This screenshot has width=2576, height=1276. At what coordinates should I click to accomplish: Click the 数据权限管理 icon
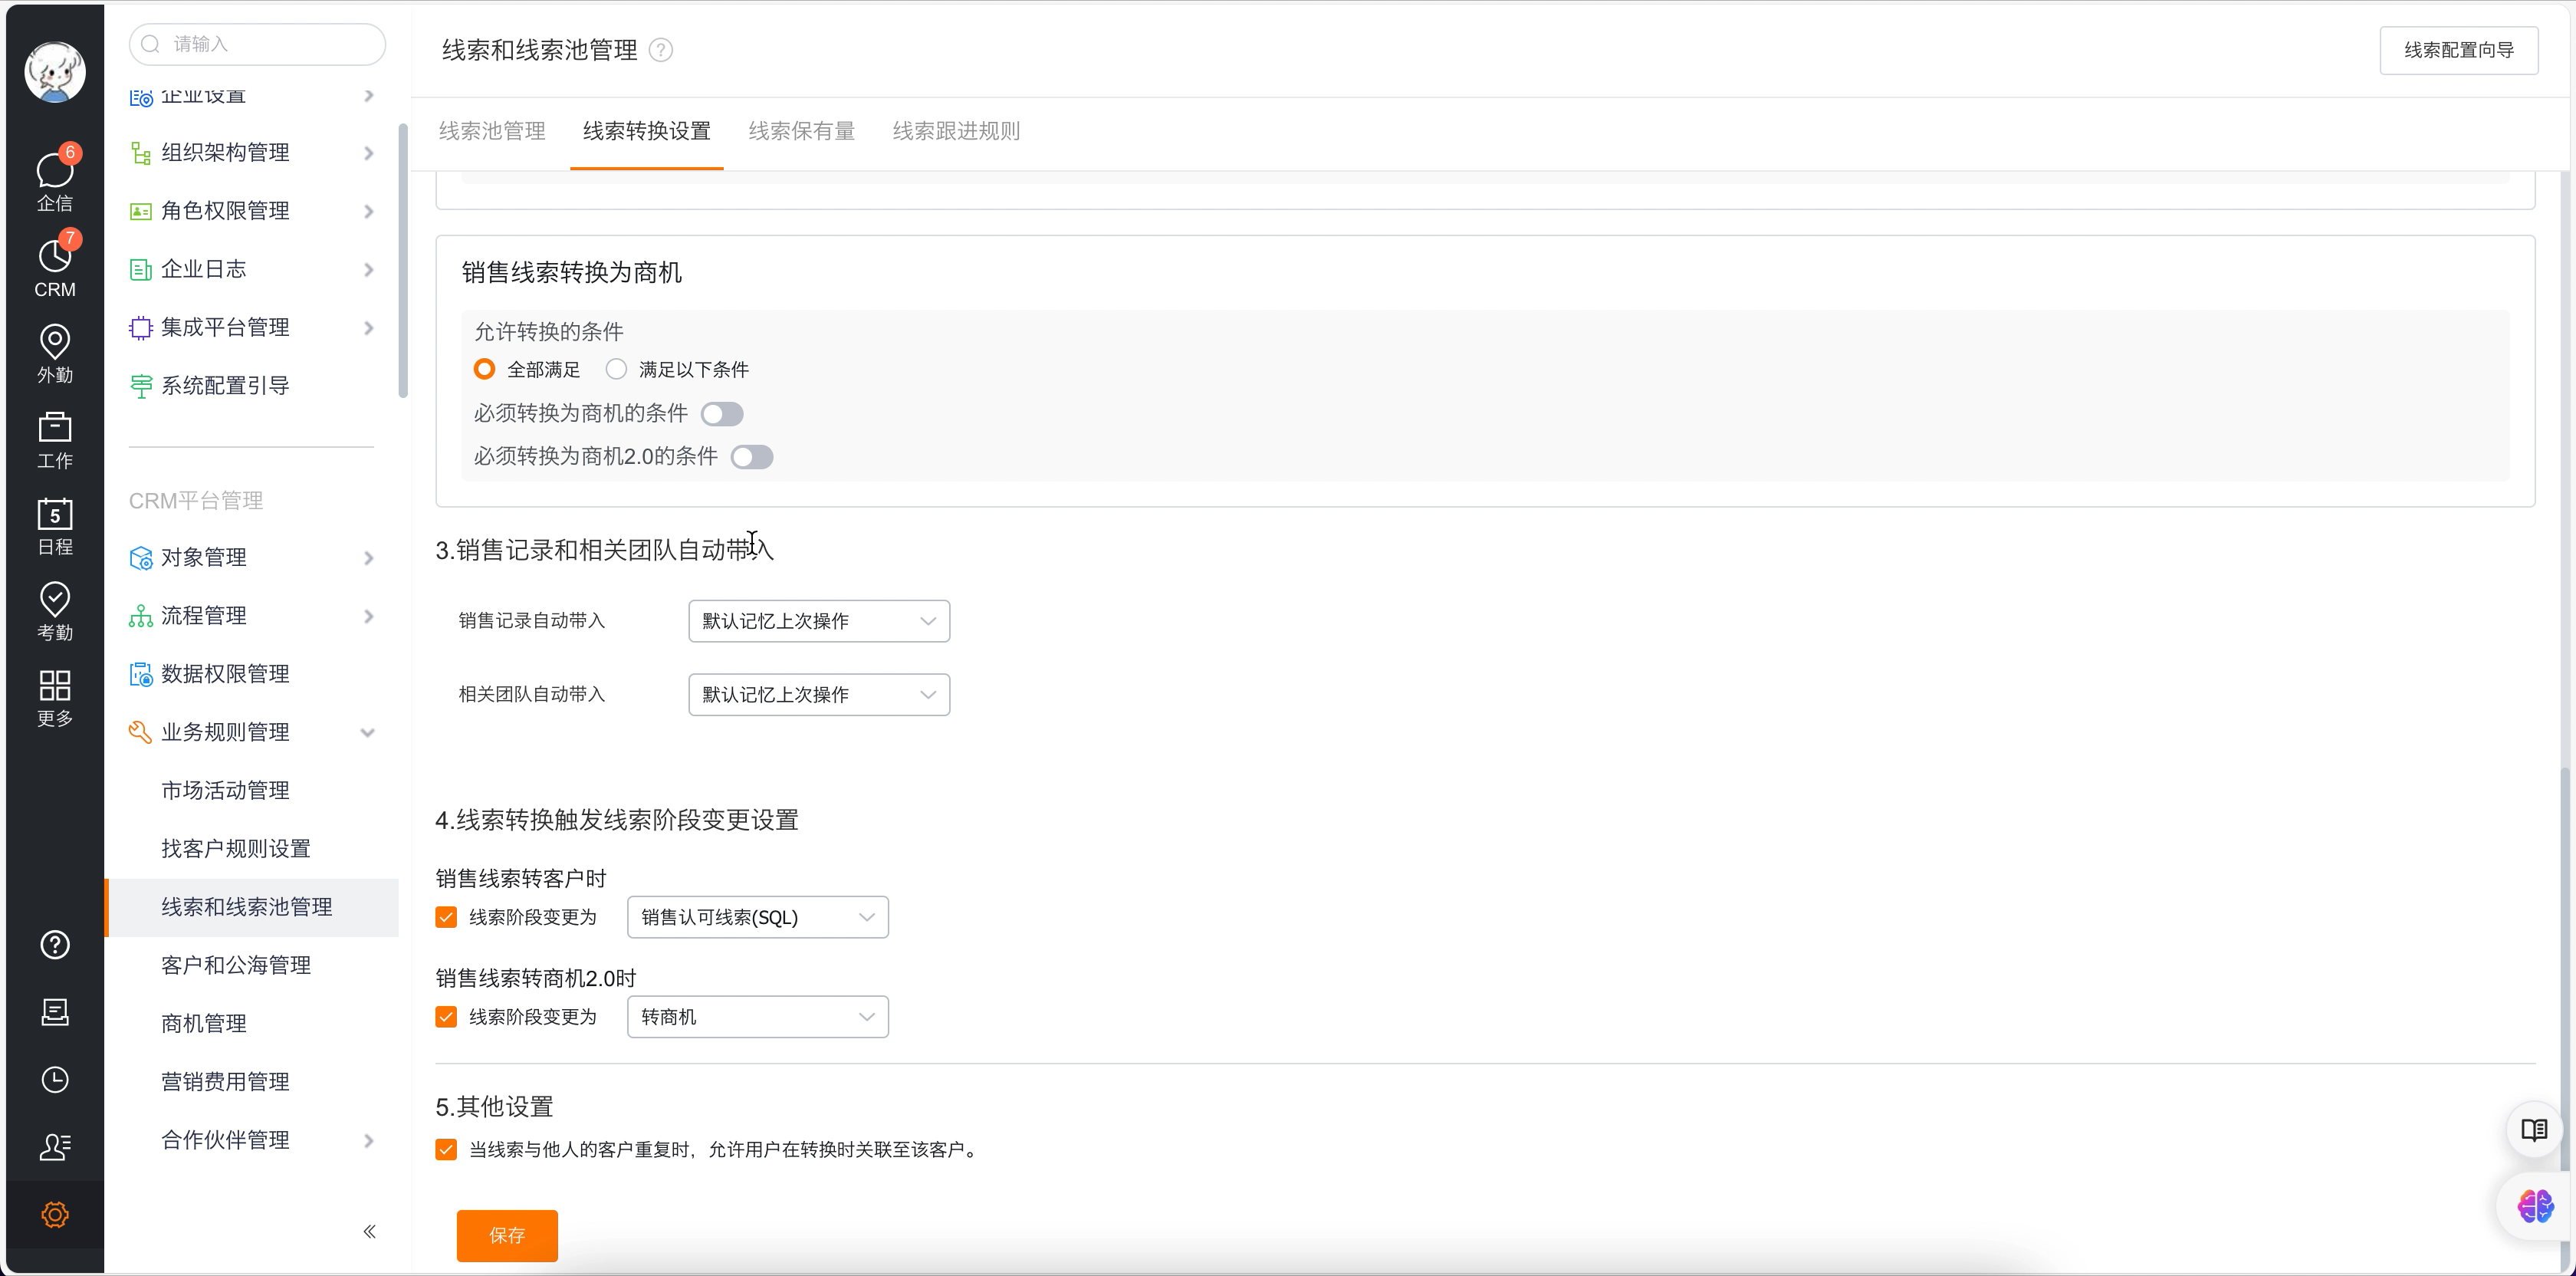pyautogui.click(x=141, y=674)
